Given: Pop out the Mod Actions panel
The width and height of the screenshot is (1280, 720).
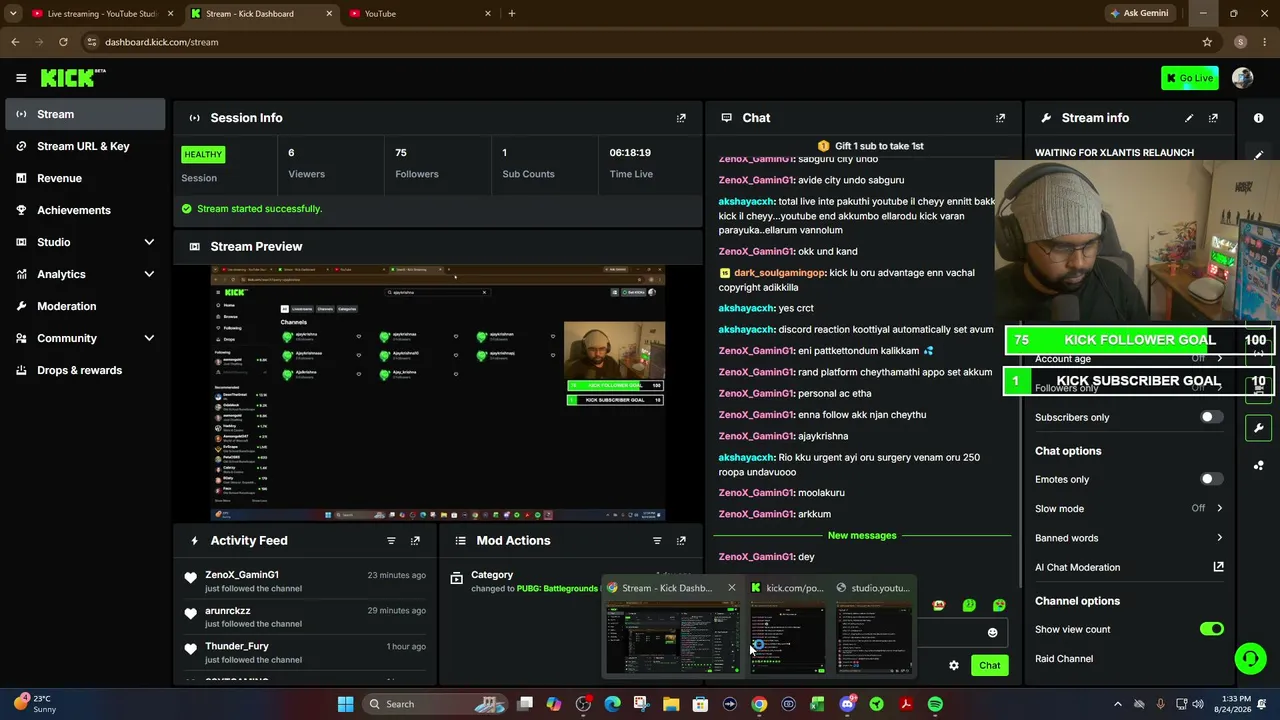Looking at the screenshot, I should point(681,541).
